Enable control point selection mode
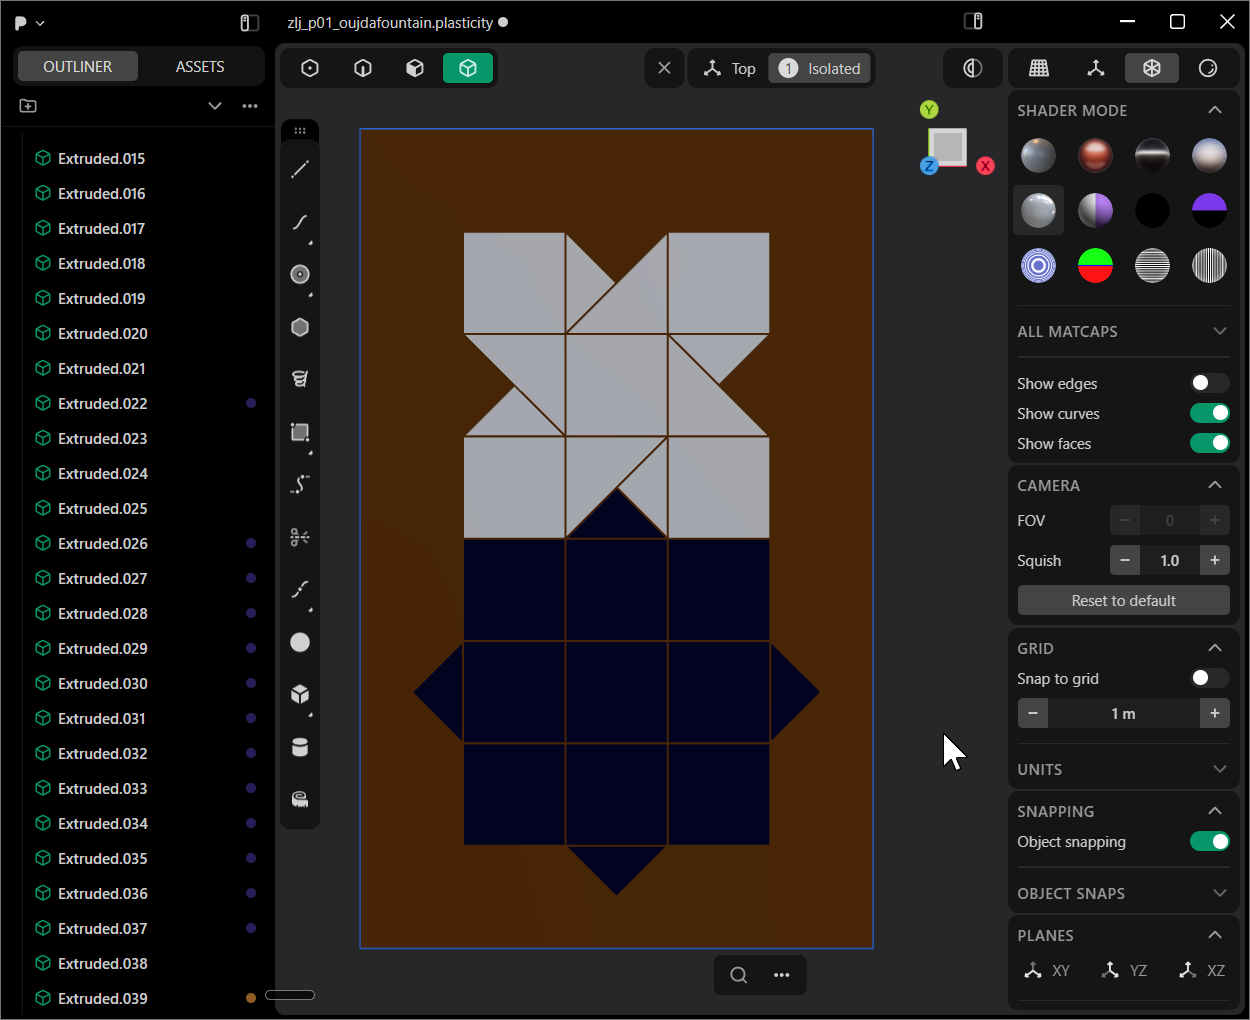Viewport: 1250px width, 1020px height. click(310, 68)
